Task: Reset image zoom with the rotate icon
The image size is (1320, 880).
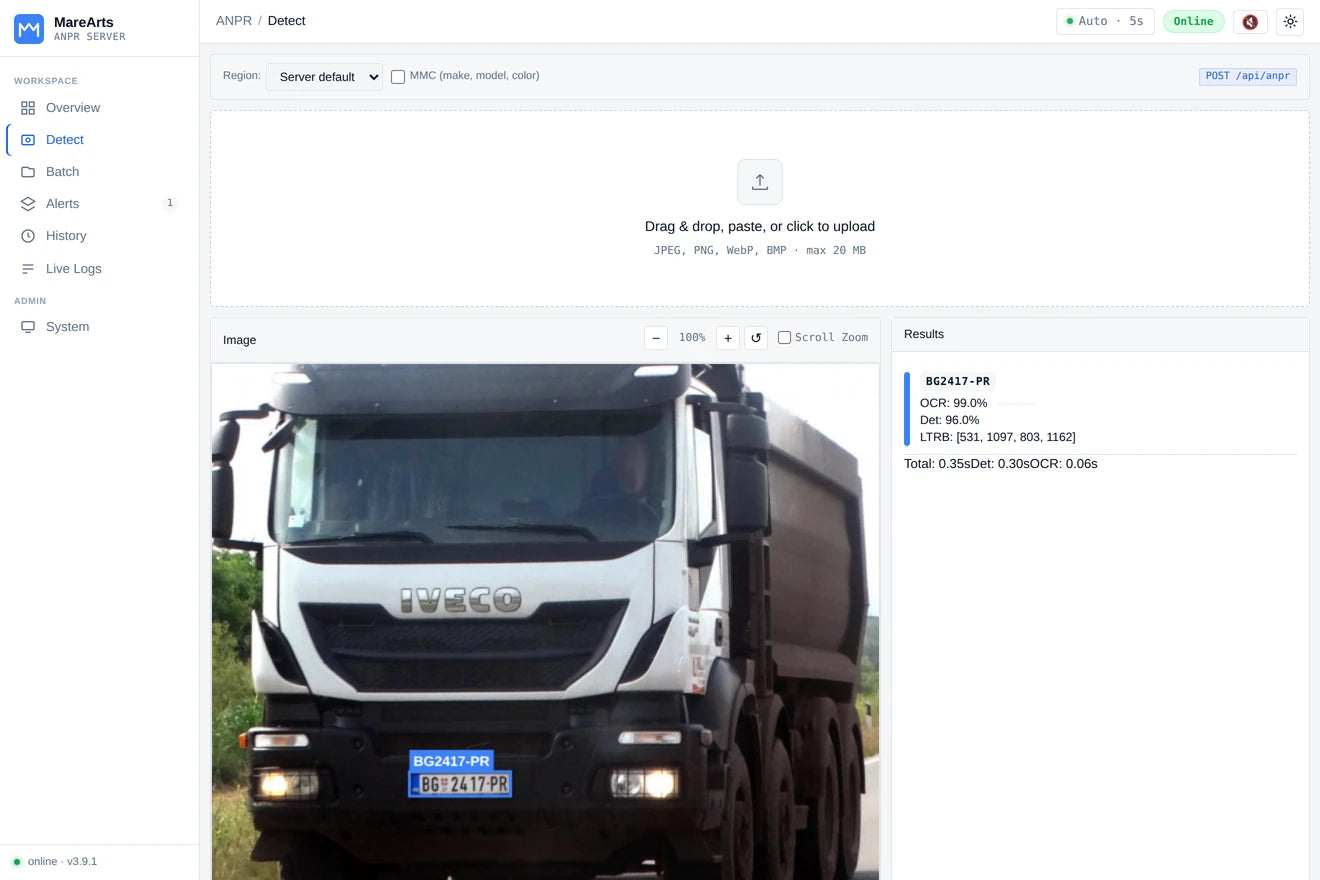Action: click(x=756, y=338)
